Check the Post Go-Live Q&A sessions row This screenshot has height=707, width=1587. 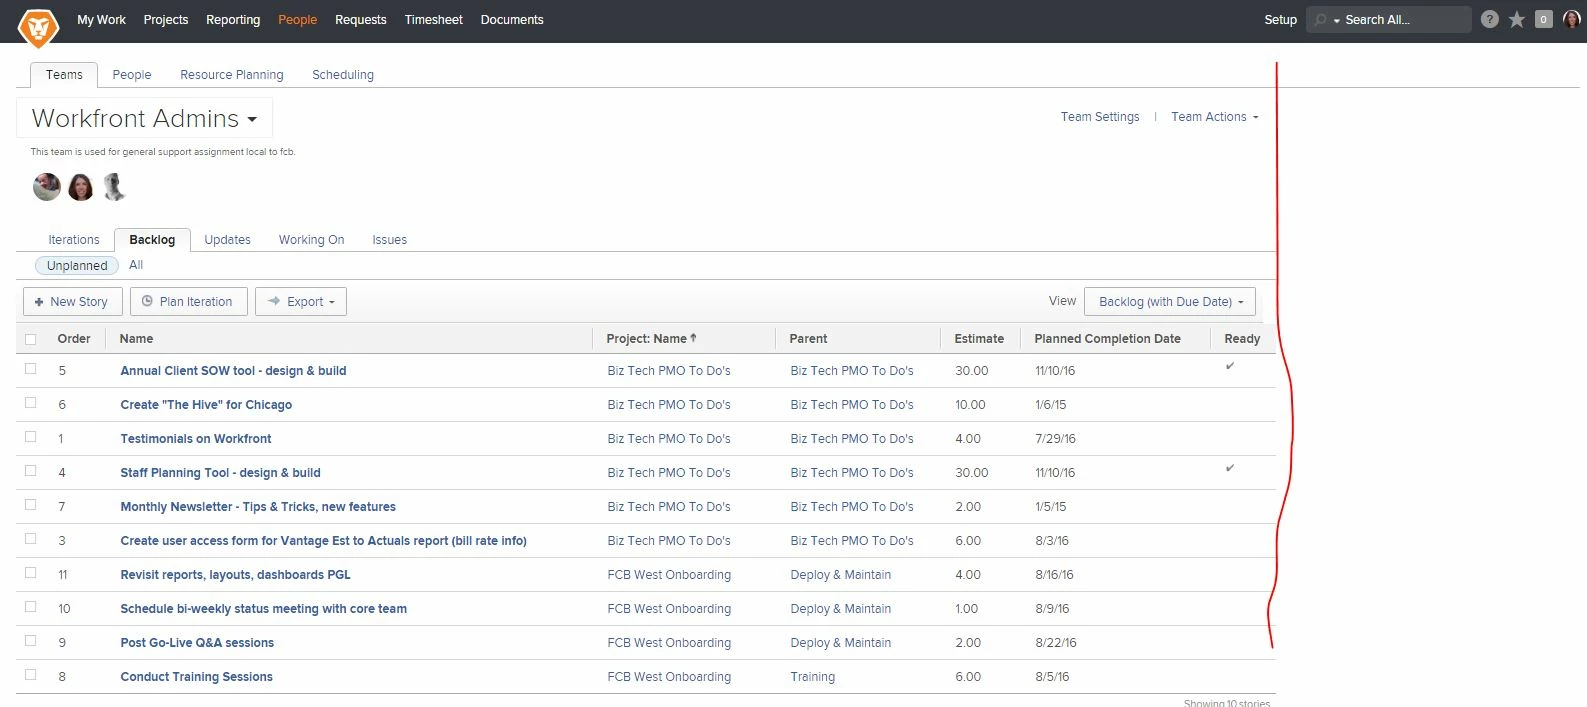[x=30, y=641]
